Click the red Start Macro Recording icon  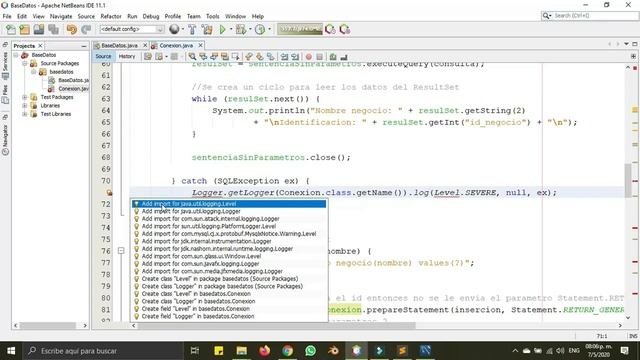coord(309,57)
